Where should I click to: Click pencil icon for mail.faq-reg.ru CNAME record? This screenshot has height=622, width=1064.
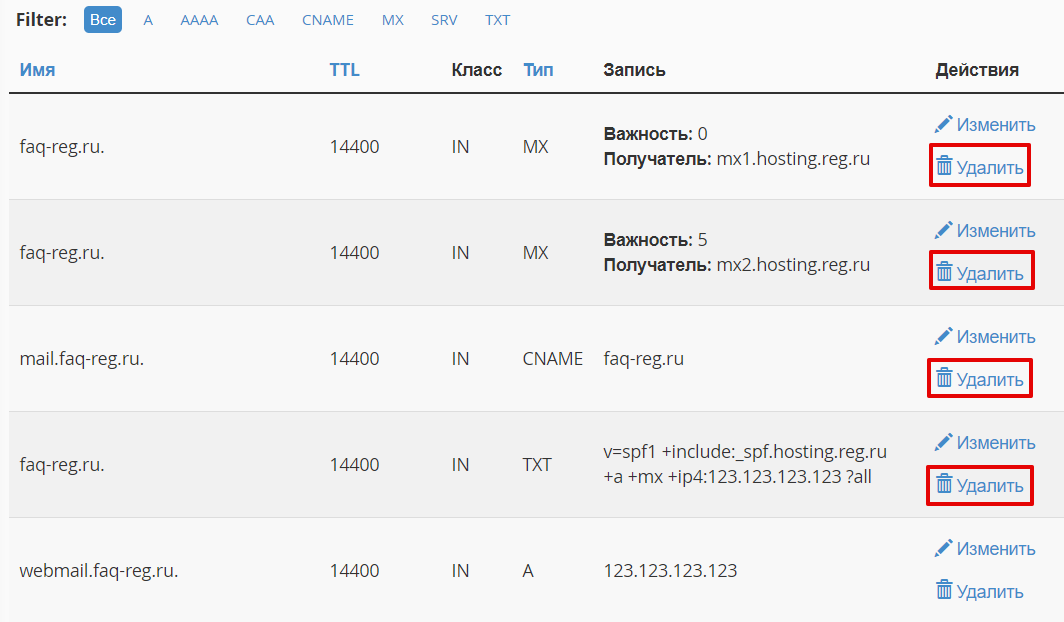(x=943, y=336)
